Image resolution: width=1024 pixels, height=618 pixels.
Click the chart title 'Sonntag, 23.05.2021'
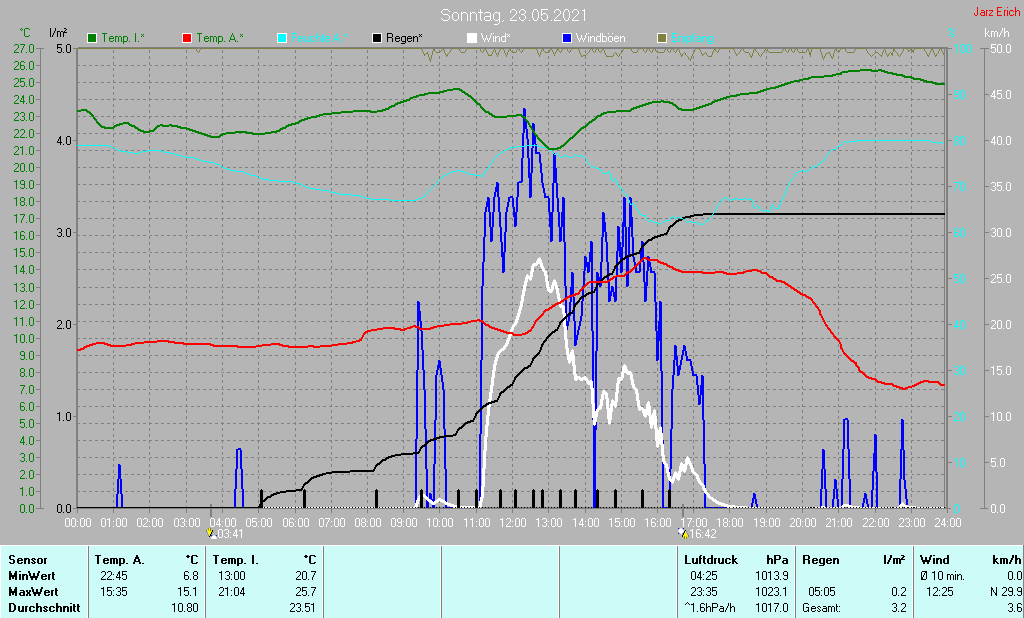pyautogui.click(x=513, y=15)
